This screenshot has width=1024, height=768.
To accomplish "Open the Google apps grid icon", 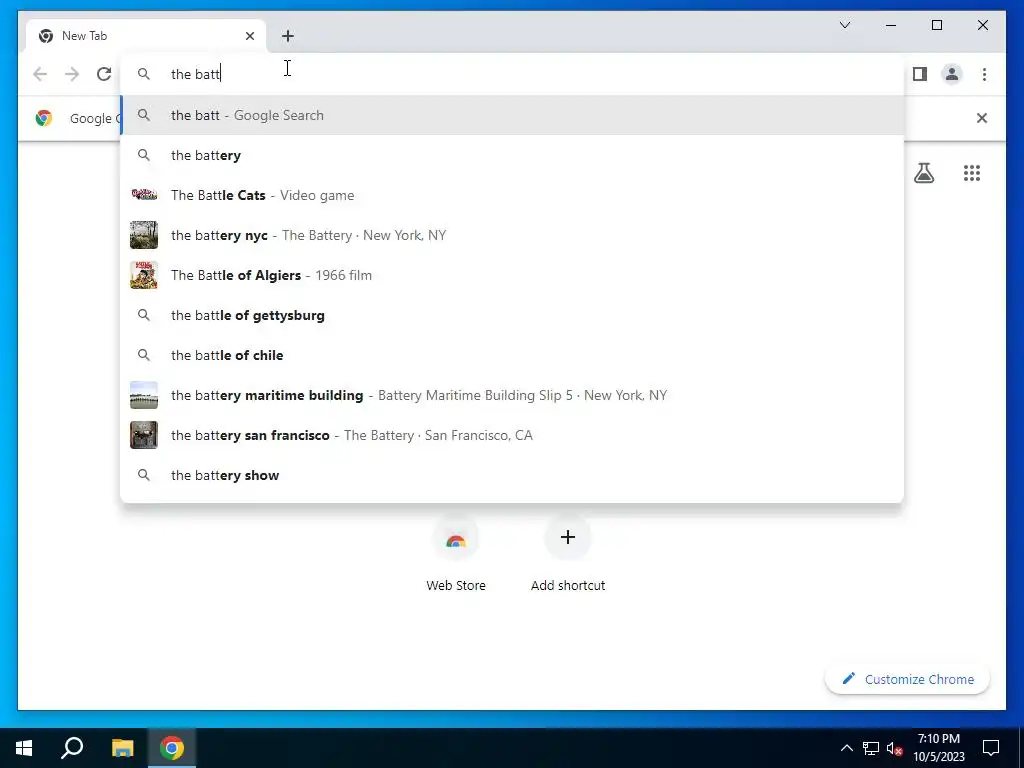I will [971, 173].
